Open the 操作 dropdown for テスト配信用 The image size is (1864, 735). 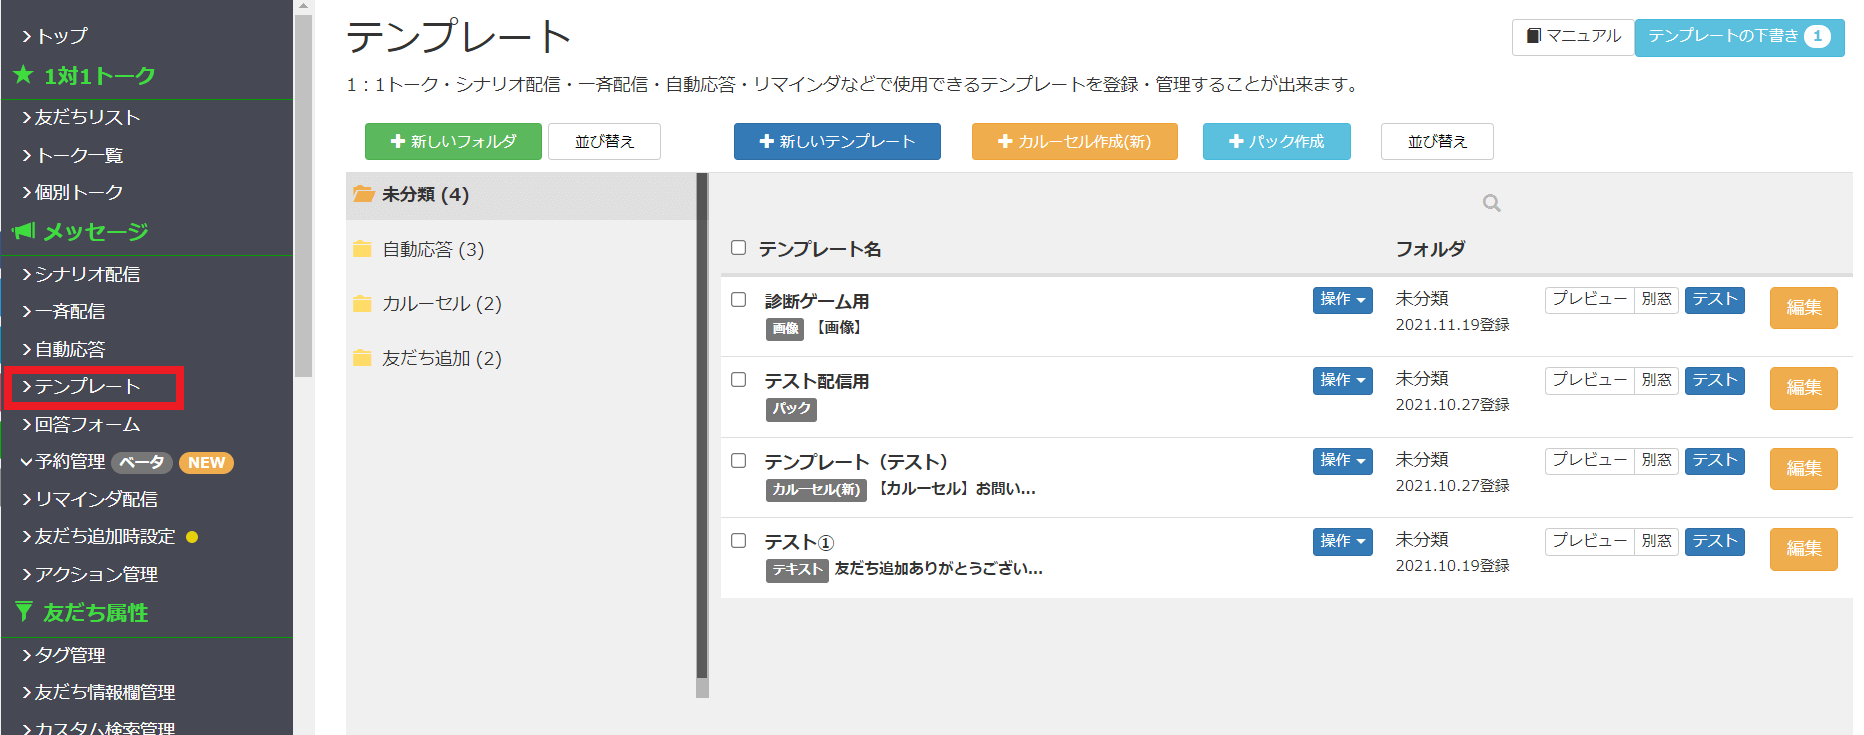click(x=1342, y=381)
